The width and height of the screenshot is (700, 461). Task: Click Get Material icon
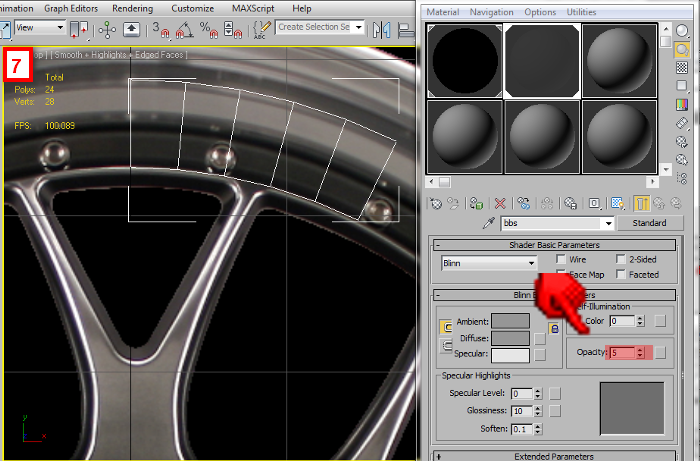click(435, 203)
